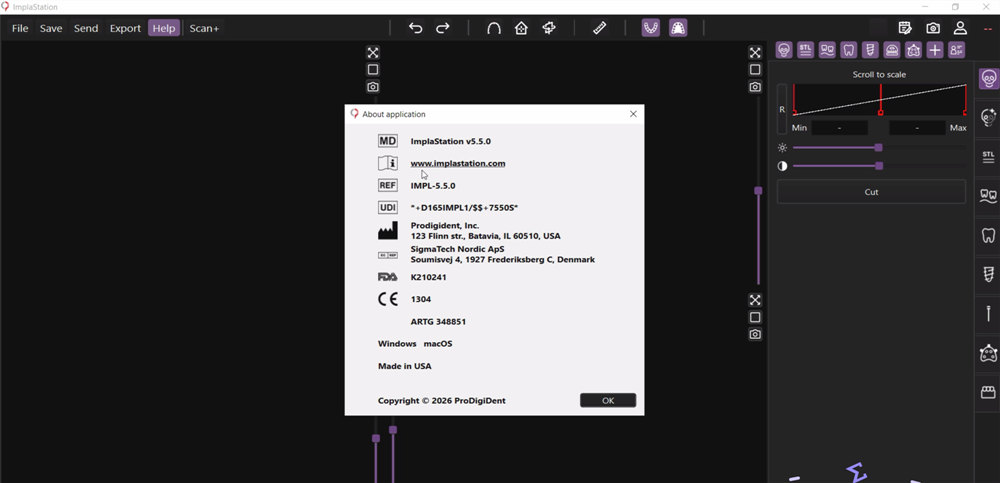1000x483 pixels.
Task: Click the Max value input field
Action: pos(917,128)
